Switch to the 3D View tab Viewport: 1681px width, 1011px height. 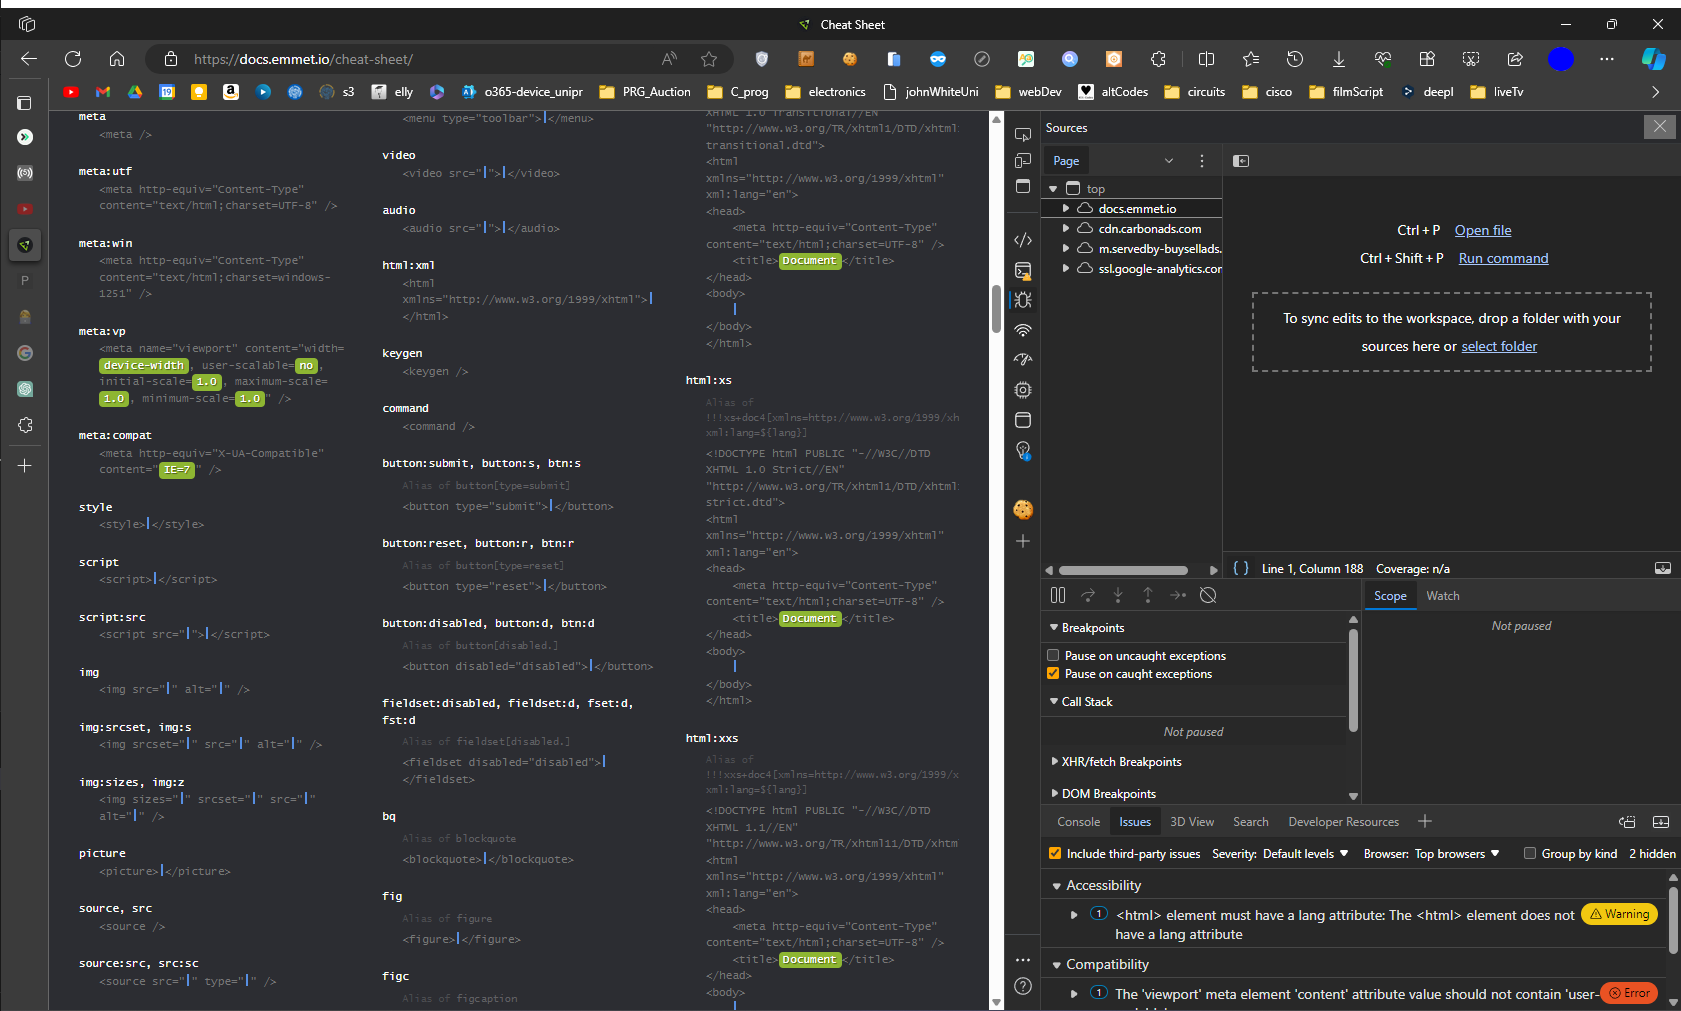[1191, 821]
